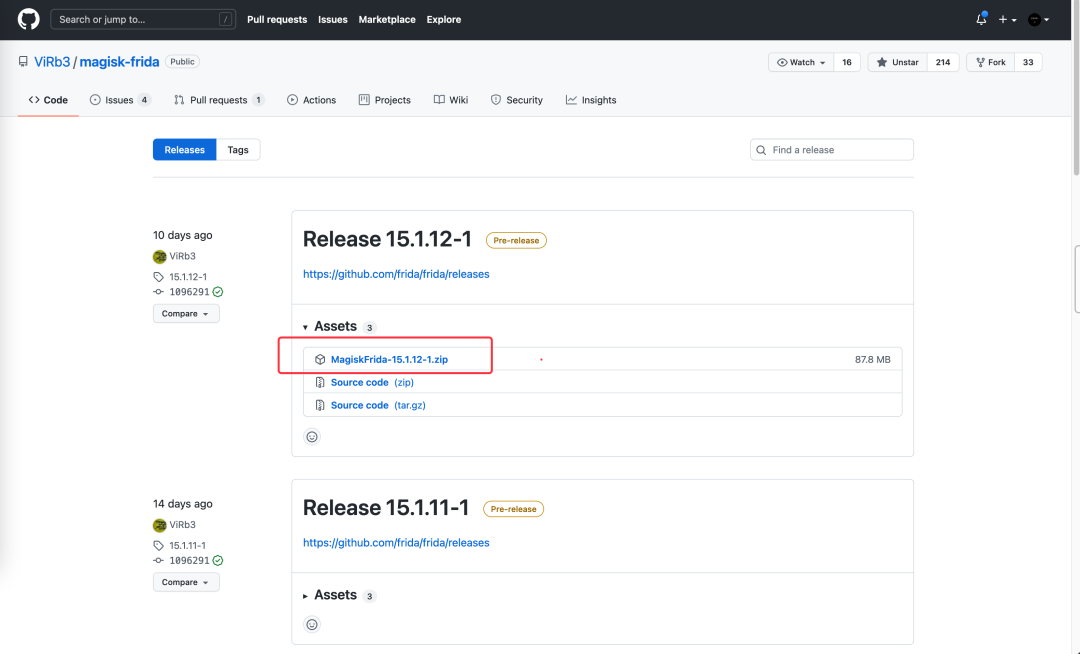The height and width of the screenshot is (654, 1080).
Task: Open commit 1096291 under 15.1.12-1
Action: click(x=189, y=292)
